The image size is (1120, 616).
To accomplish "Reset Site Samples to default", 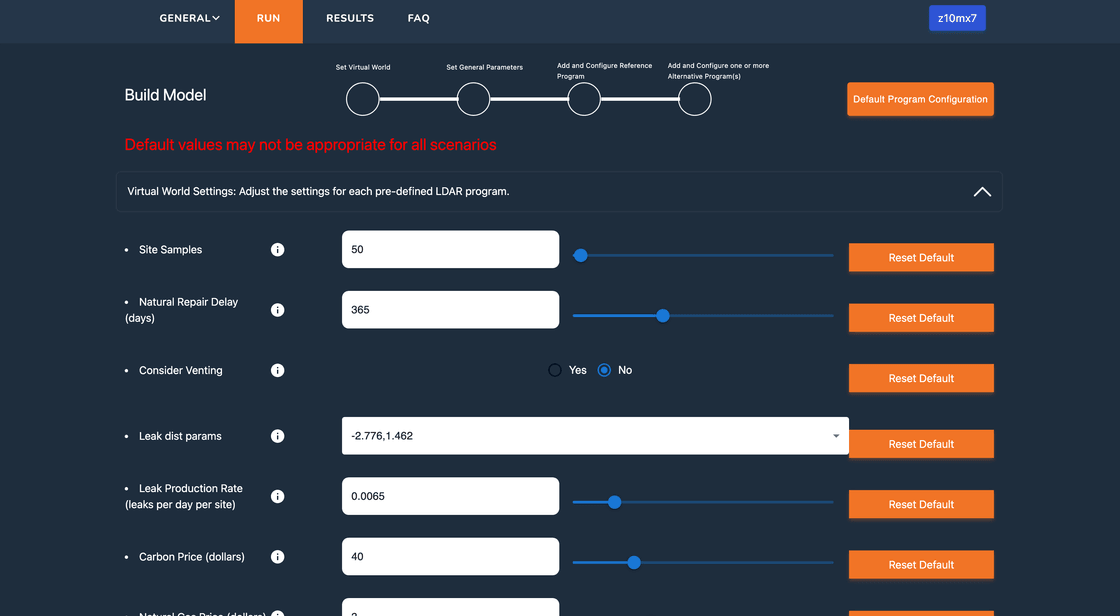I will [x=921, y=258].
